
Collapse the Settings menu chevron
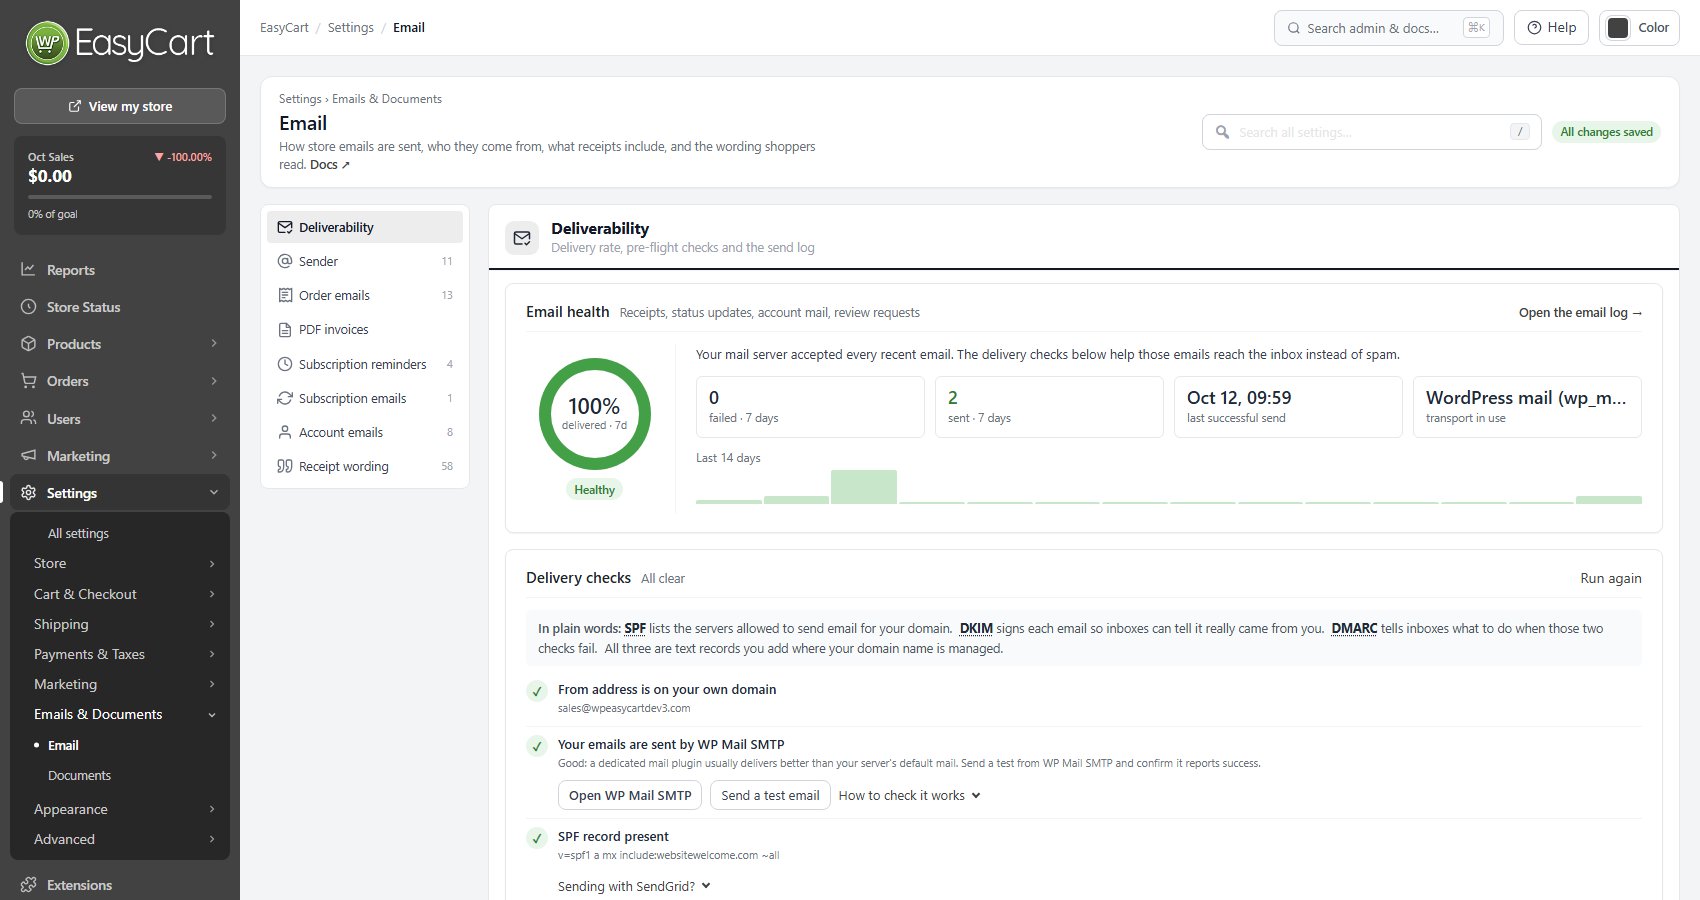(213, 493)
